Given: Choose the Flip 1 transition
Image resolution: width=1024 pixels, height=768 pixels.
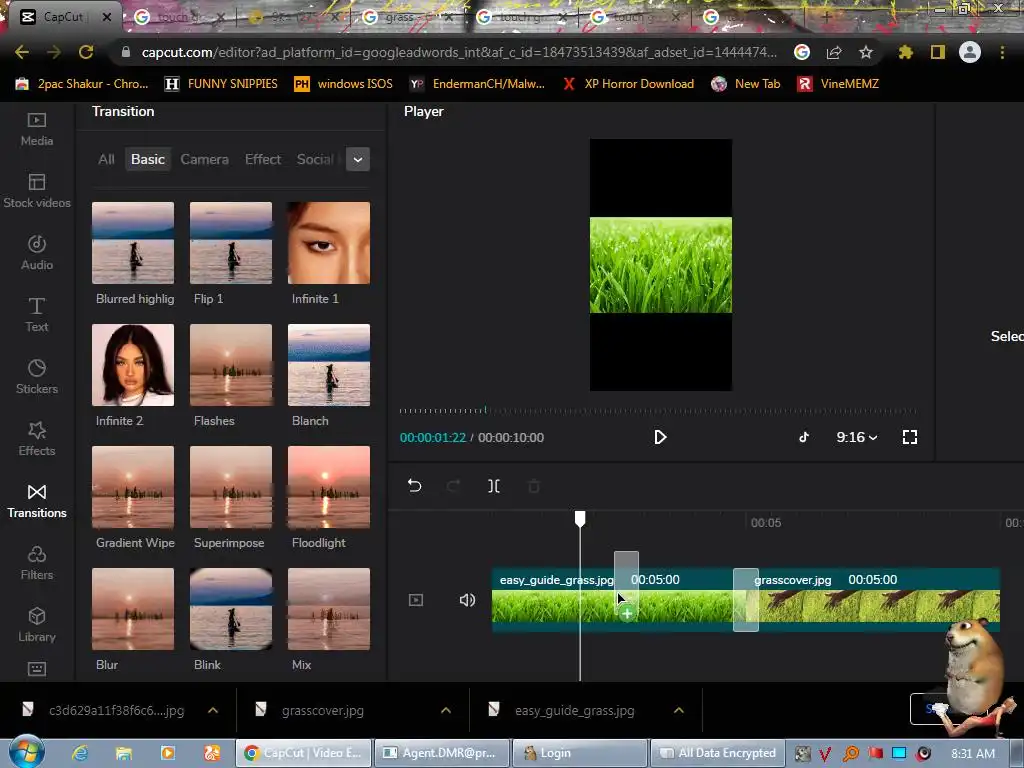Looking at the screenshot, I should tap(231, 243).
